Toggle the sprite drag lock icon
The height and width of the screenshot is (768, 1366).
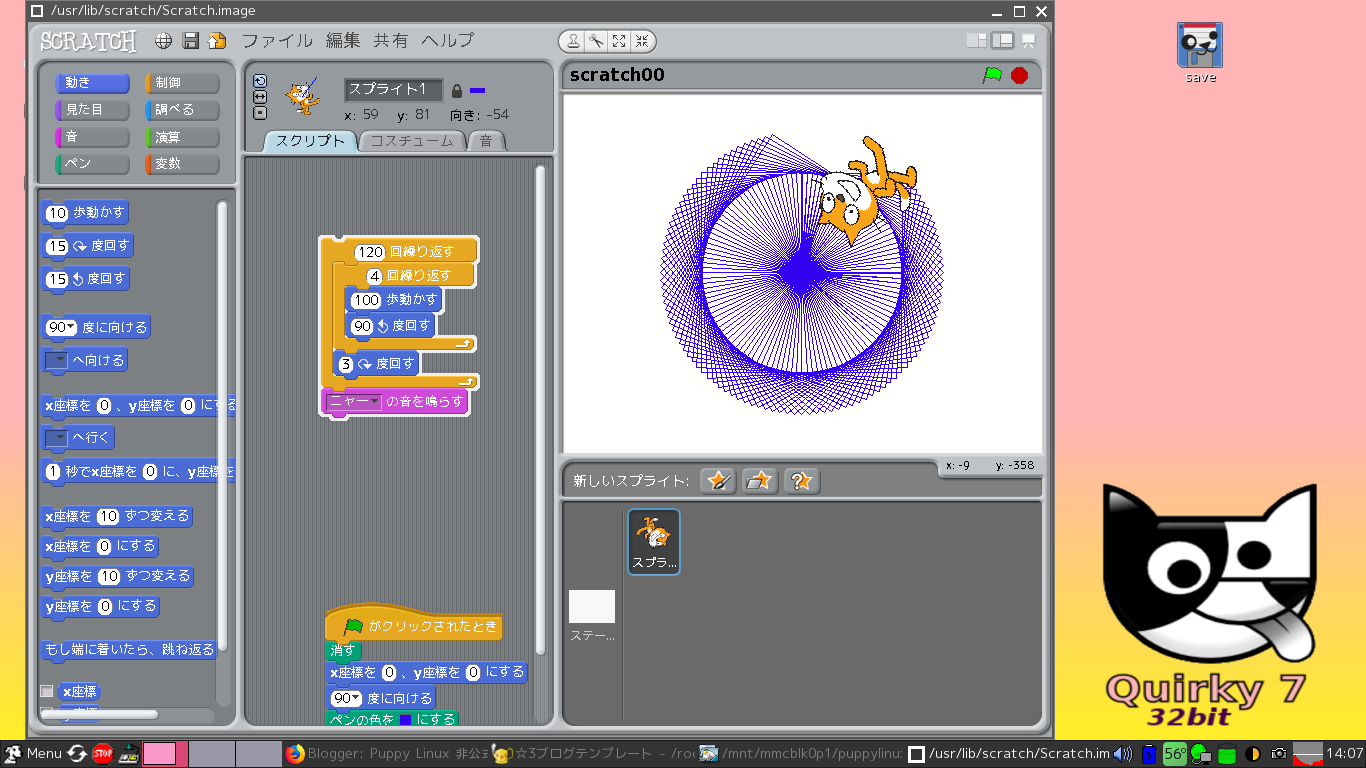click(x=457, y=90)
